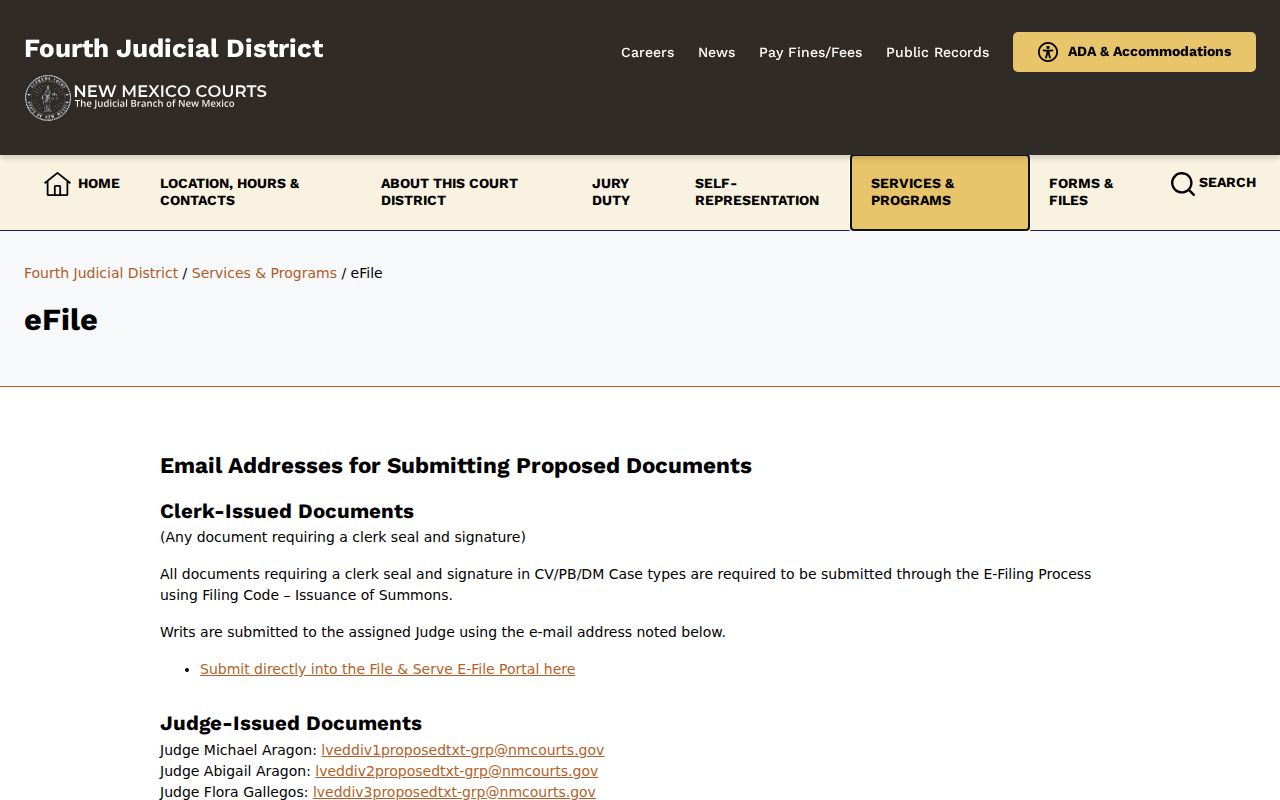Click the eFile page heading
This screenshot has width=1280, height=800.
(x=61, y=320)
